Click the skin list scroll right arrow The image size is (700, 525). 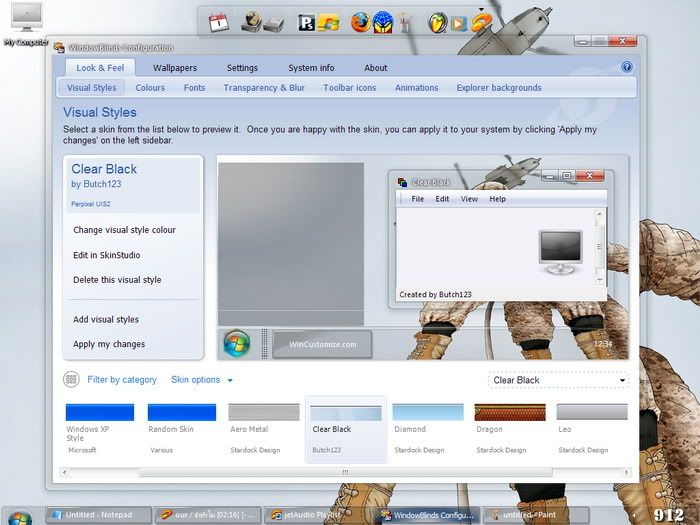pos(626,472)
